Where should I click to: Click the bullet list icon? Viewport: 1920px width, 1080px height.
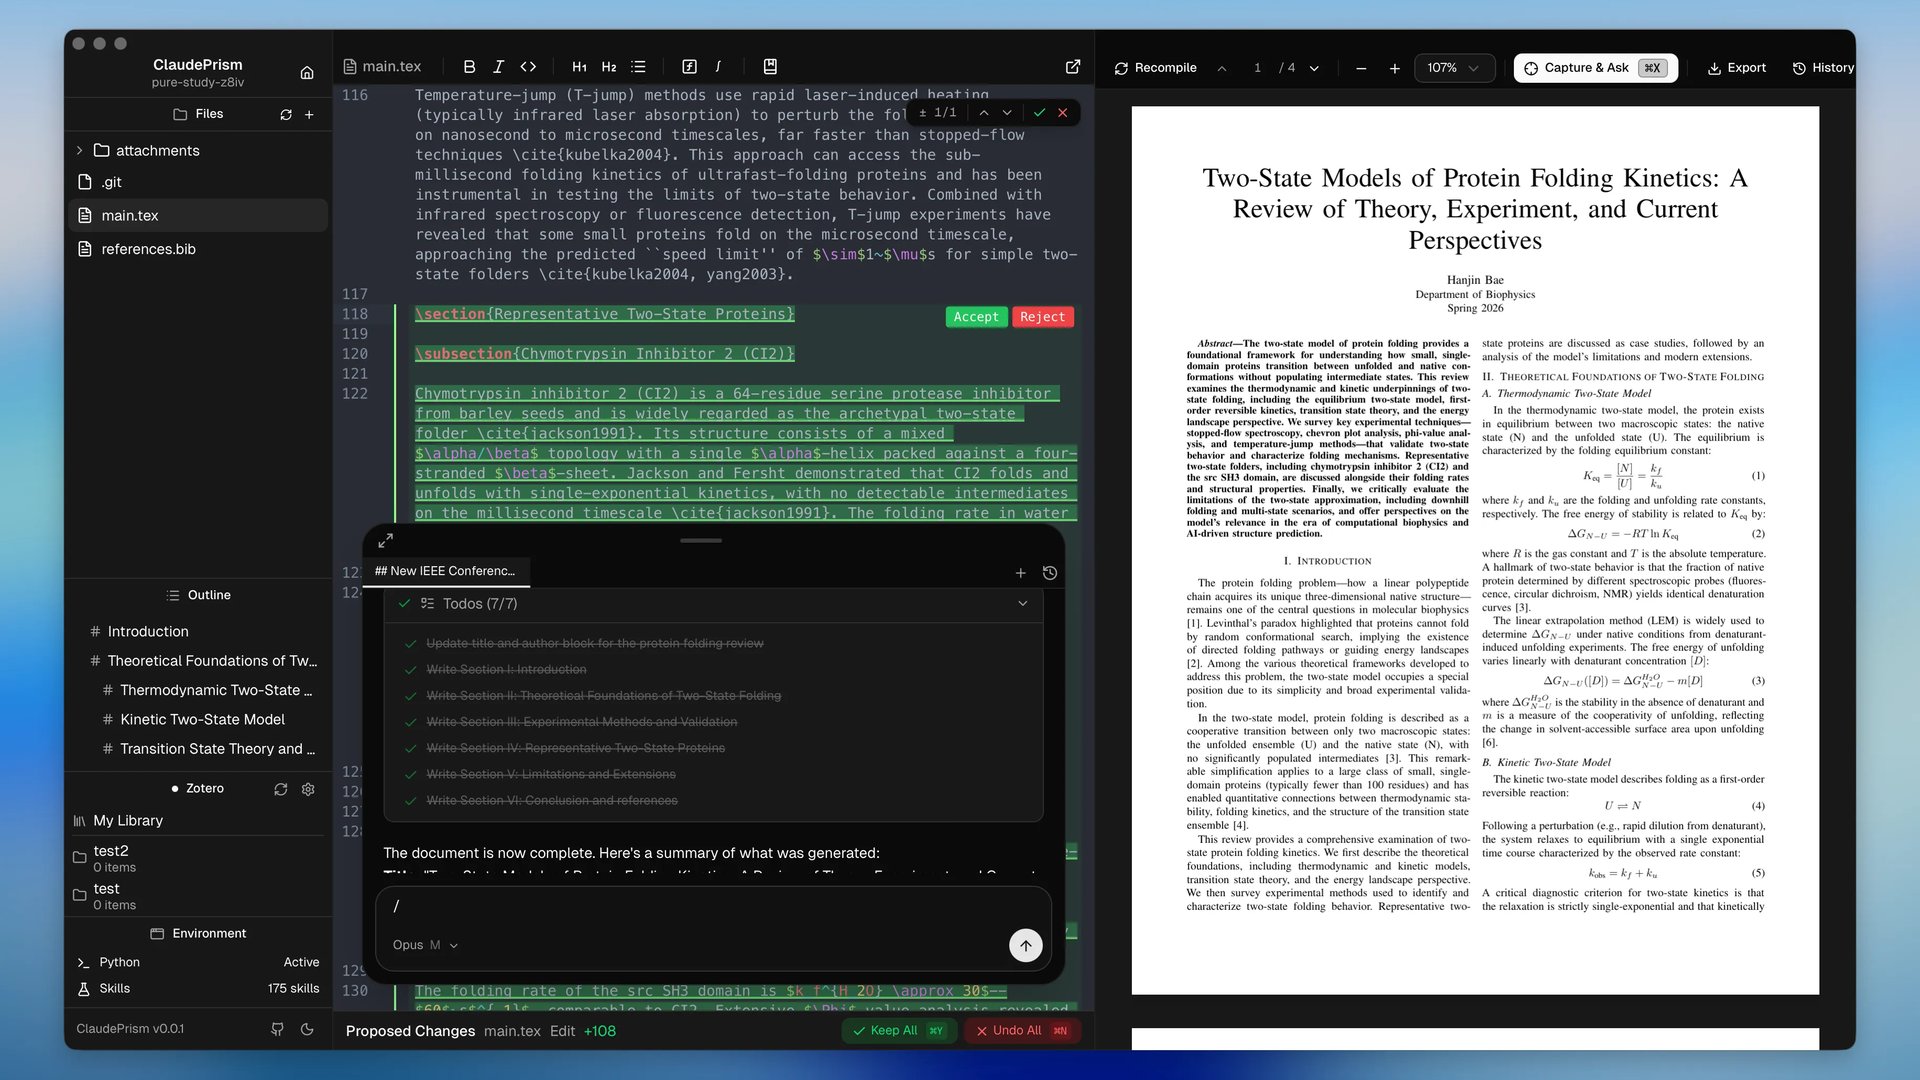coord(638,67)
